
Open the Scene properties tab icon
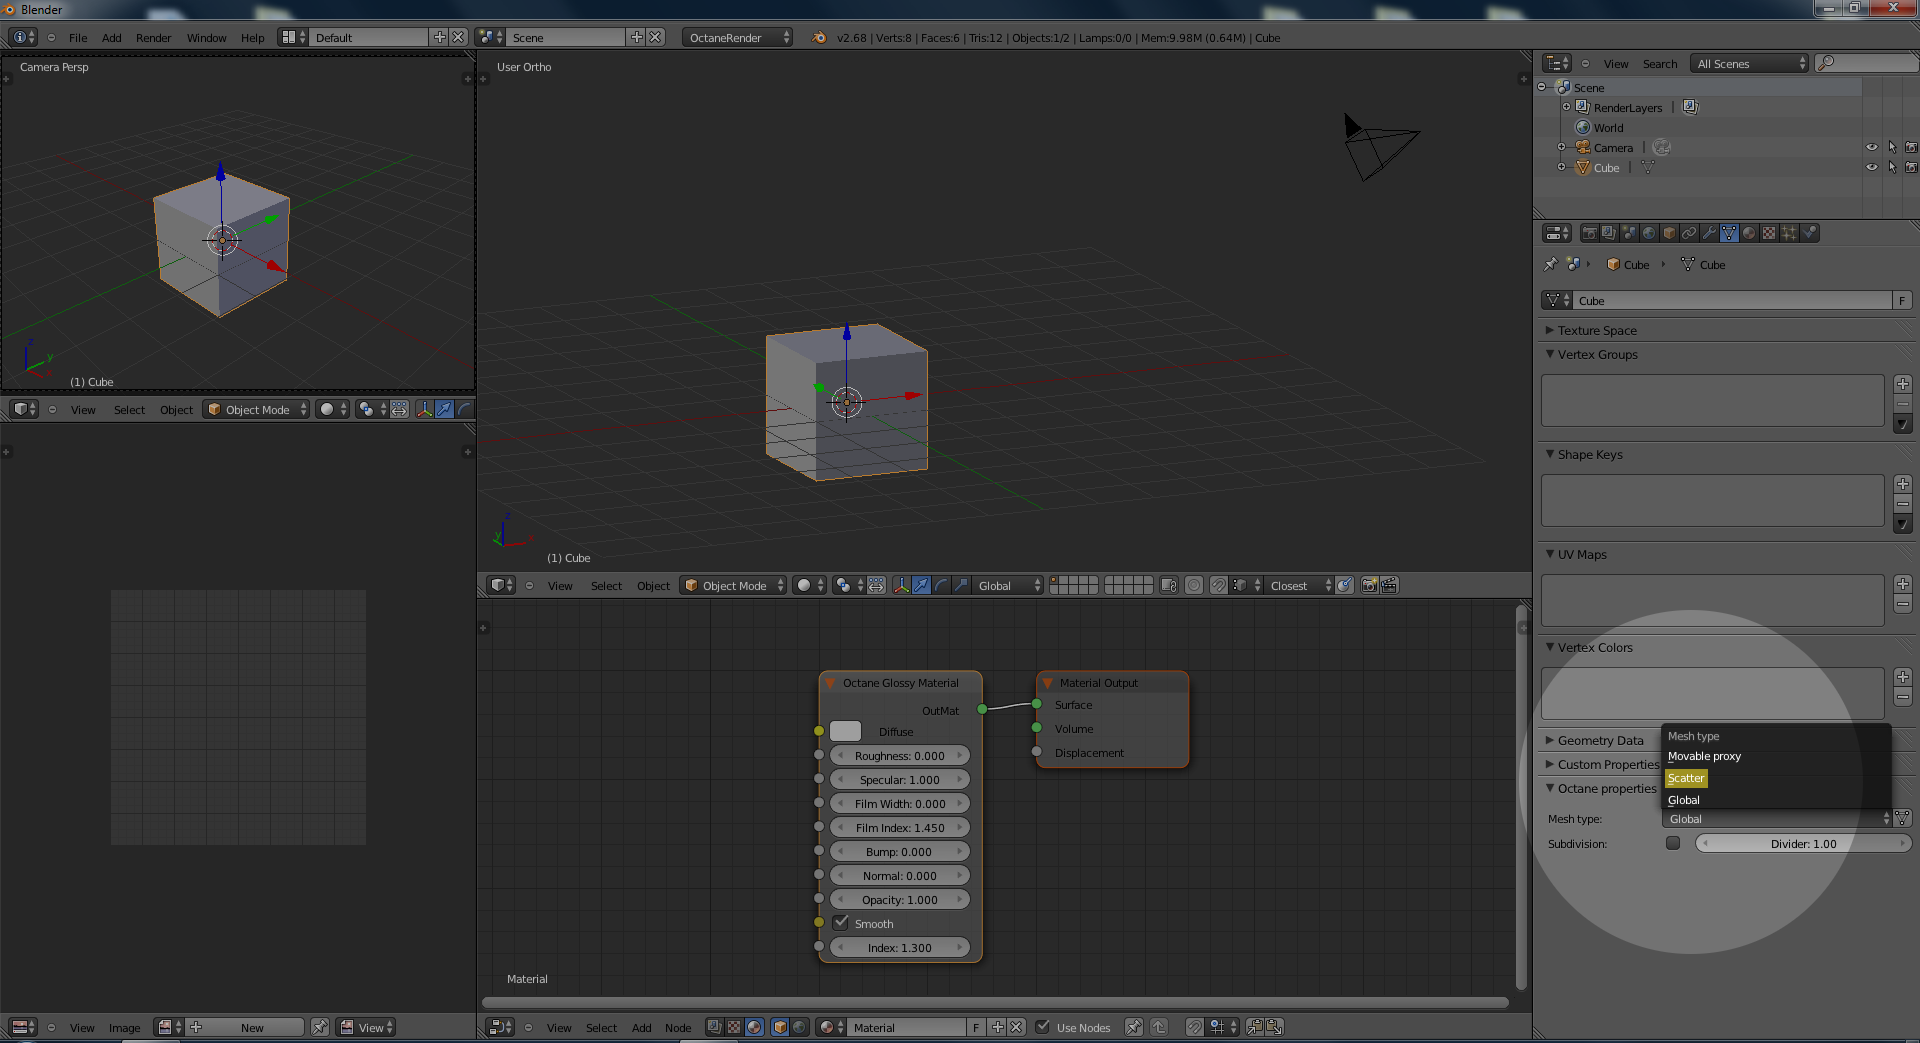1629,233
